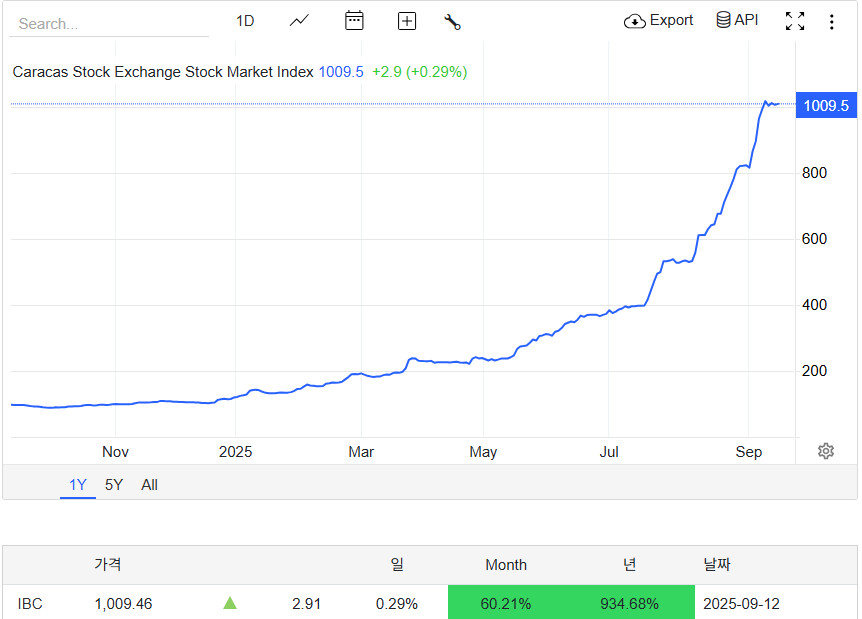862x619 pixels.
Task: Click the 200 y-axis label
Action: [814, 371]
